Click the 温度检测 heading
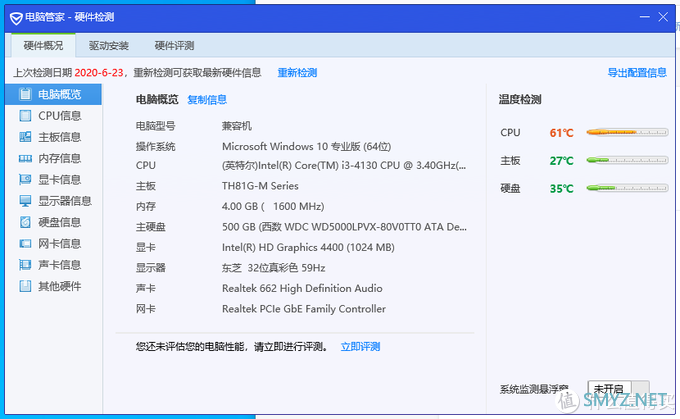Screen dimensions: 680x419 click(520, 100)
